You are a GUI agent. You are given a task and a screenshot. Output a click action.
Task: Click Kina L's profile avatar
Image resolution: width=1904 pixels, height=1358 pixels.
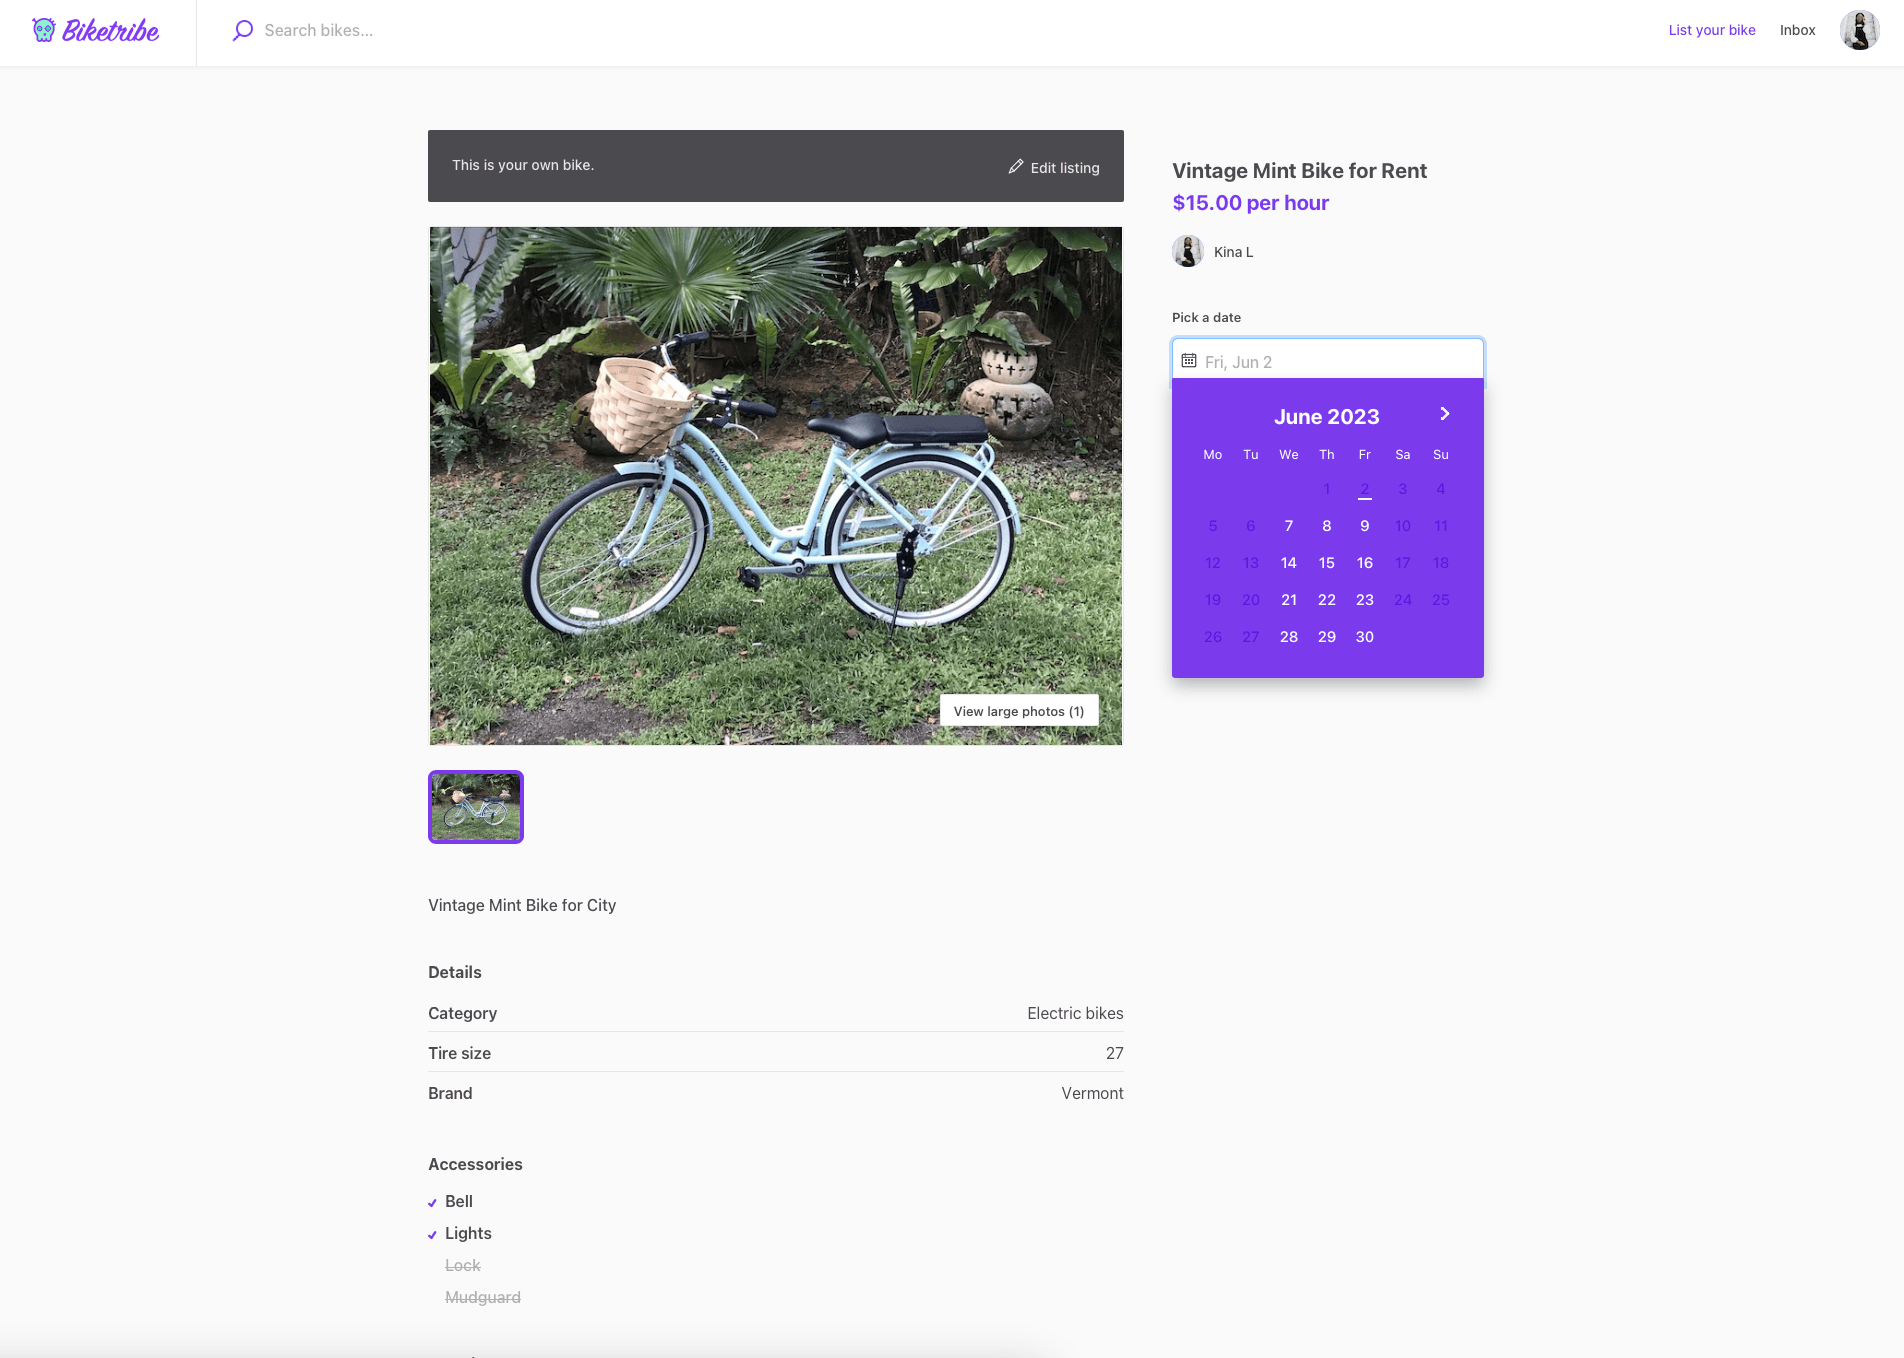[x=1187, y=251]
